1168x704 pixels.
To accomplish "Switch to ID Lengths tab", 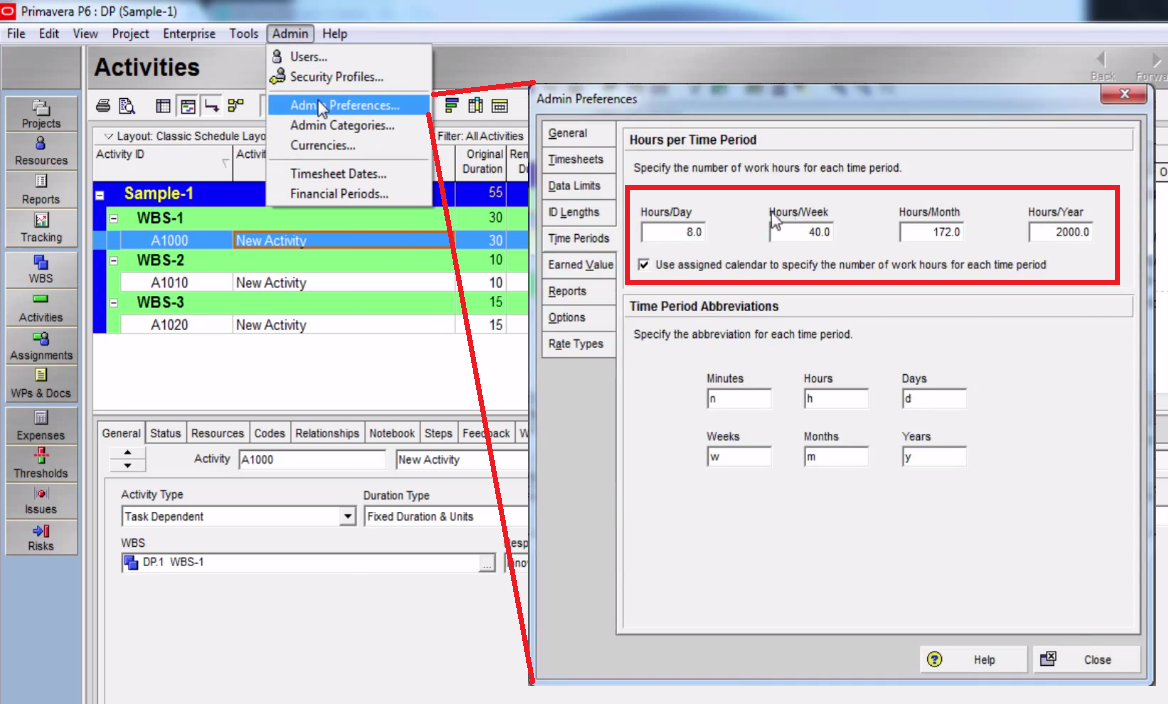I will (578, 212).
